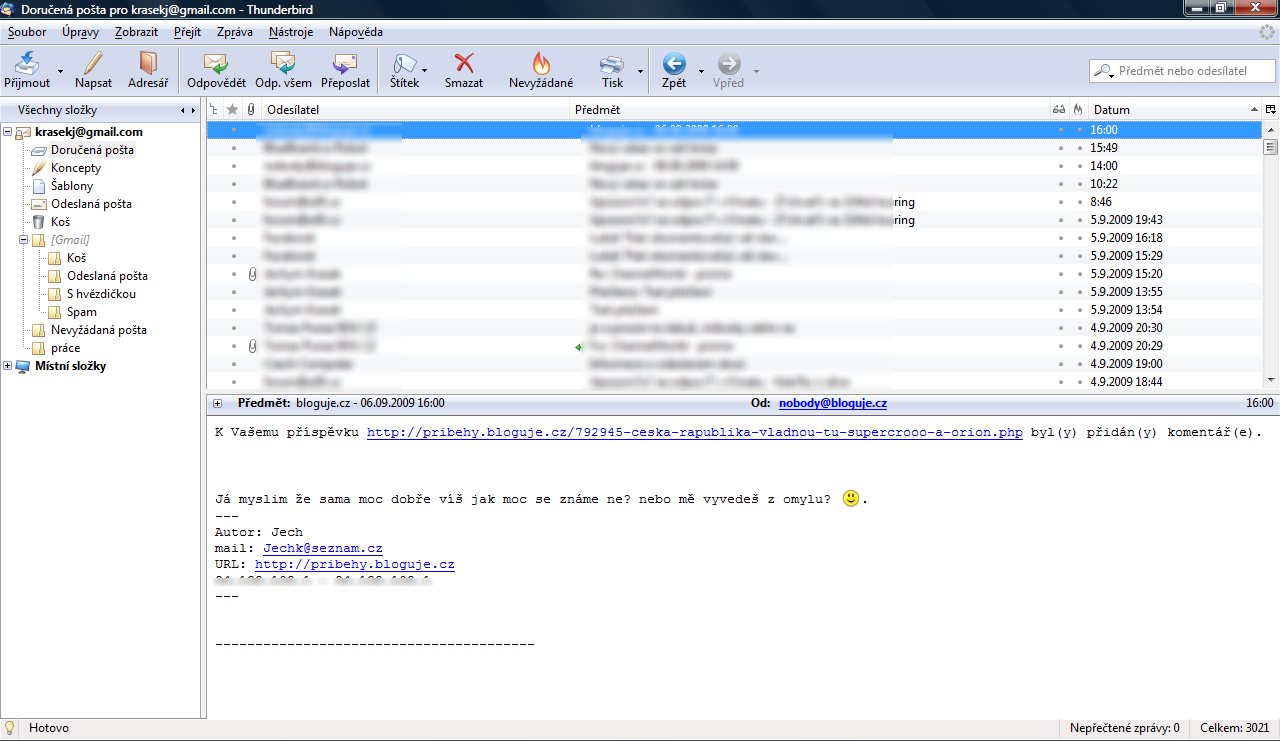The width and height of the screenshot is (1280, 741).
Task: Reply to all with Odp. všem
Action: (283, 70)
